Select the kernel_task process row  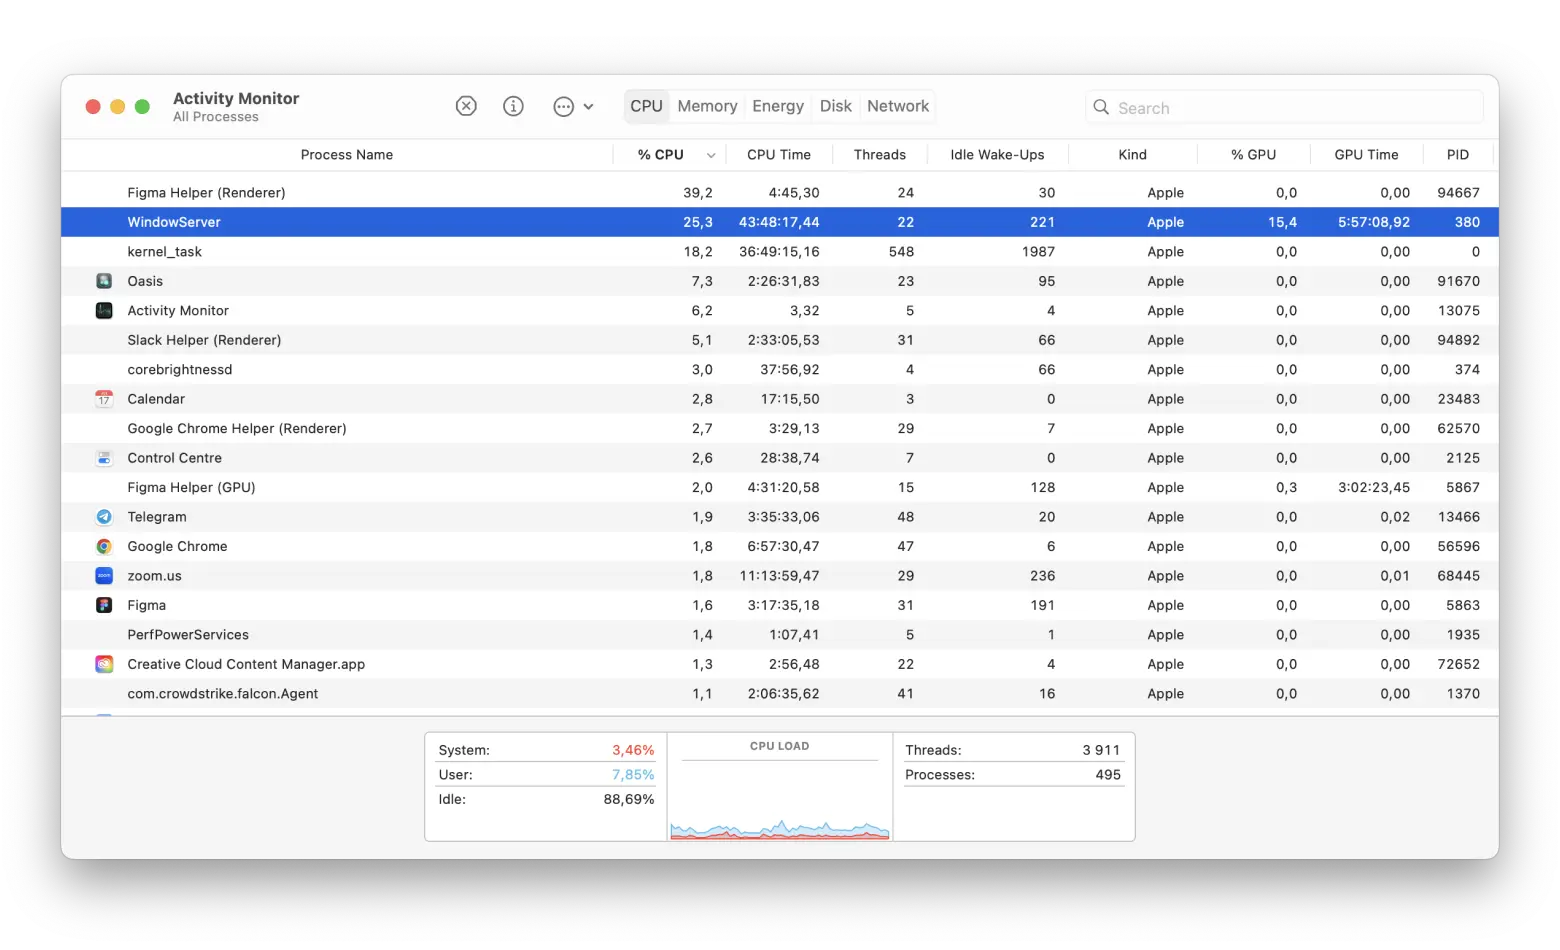pyautogui.click(x=780, y=252)
